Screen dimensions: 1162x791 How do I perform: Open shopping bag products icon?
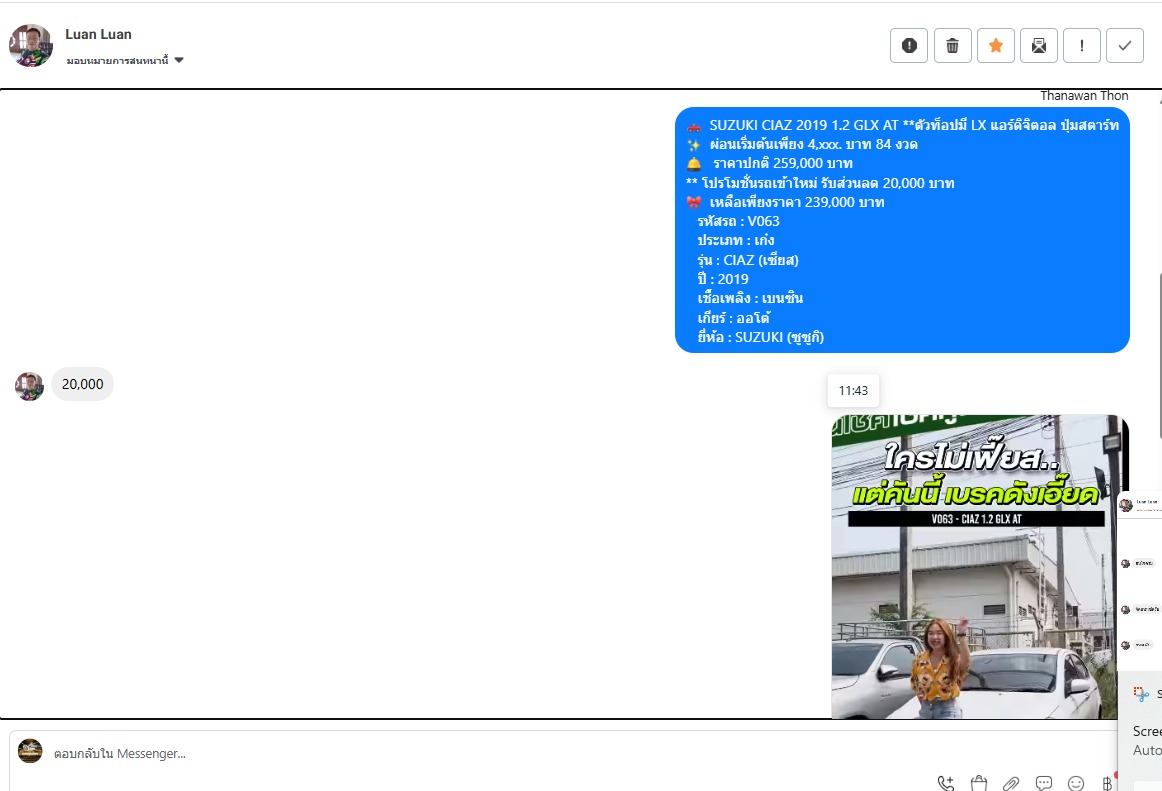978,783
